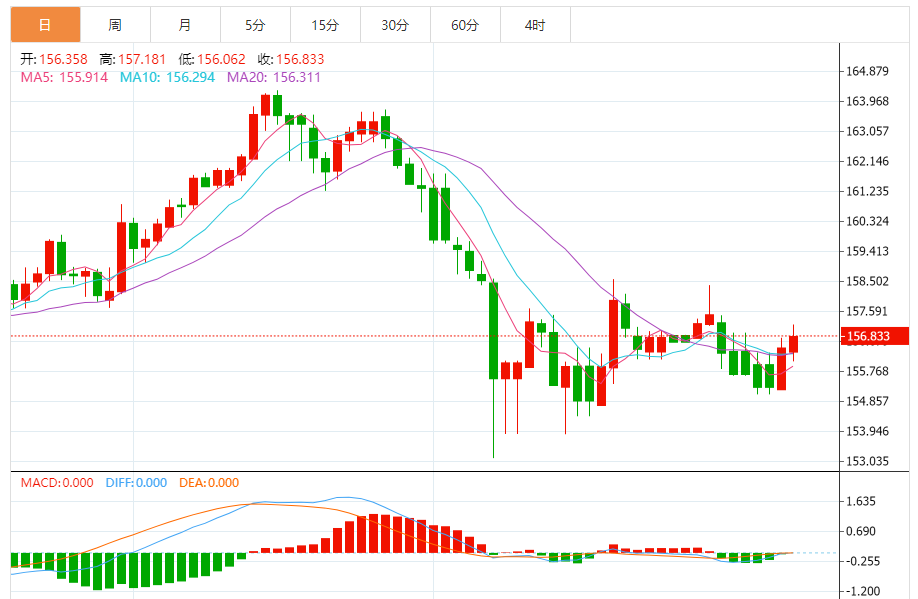Switch to the 周 weekly tab
Viewport: 918px width, 599px height.
tap(115, 25)
